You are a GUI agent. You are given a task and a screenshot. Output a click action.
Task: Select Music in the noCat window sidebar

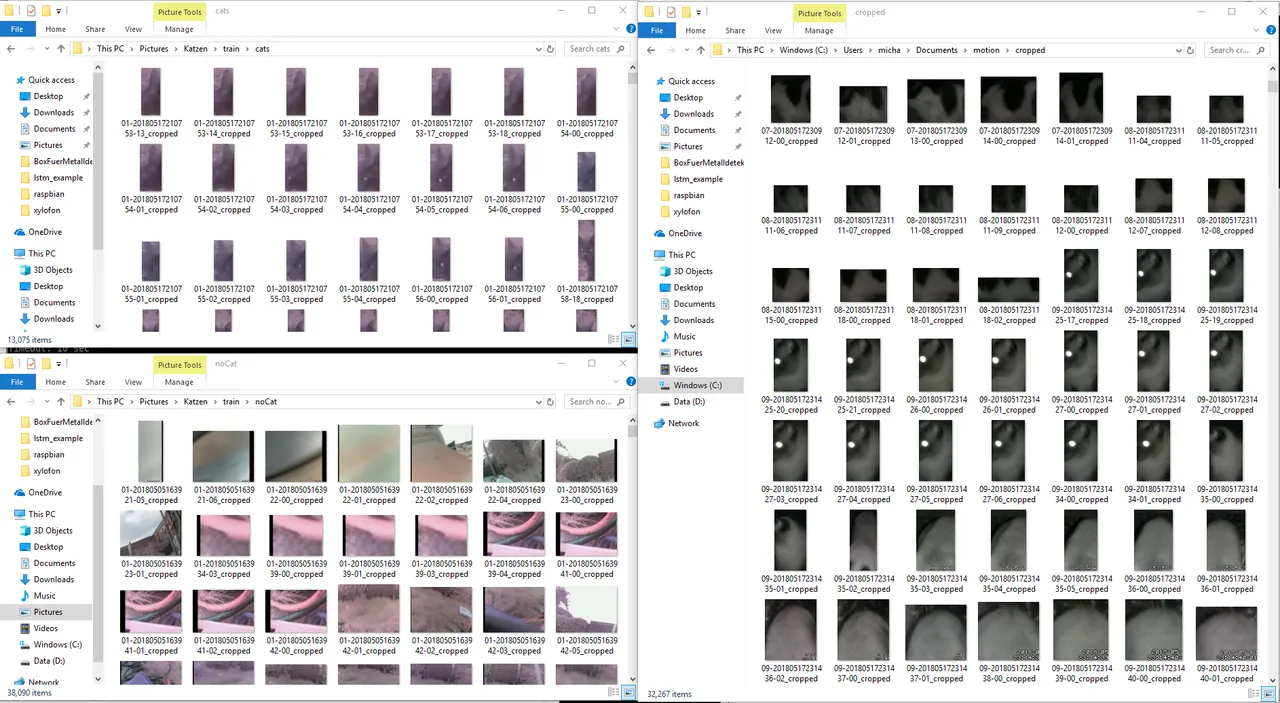pos(45,596)
